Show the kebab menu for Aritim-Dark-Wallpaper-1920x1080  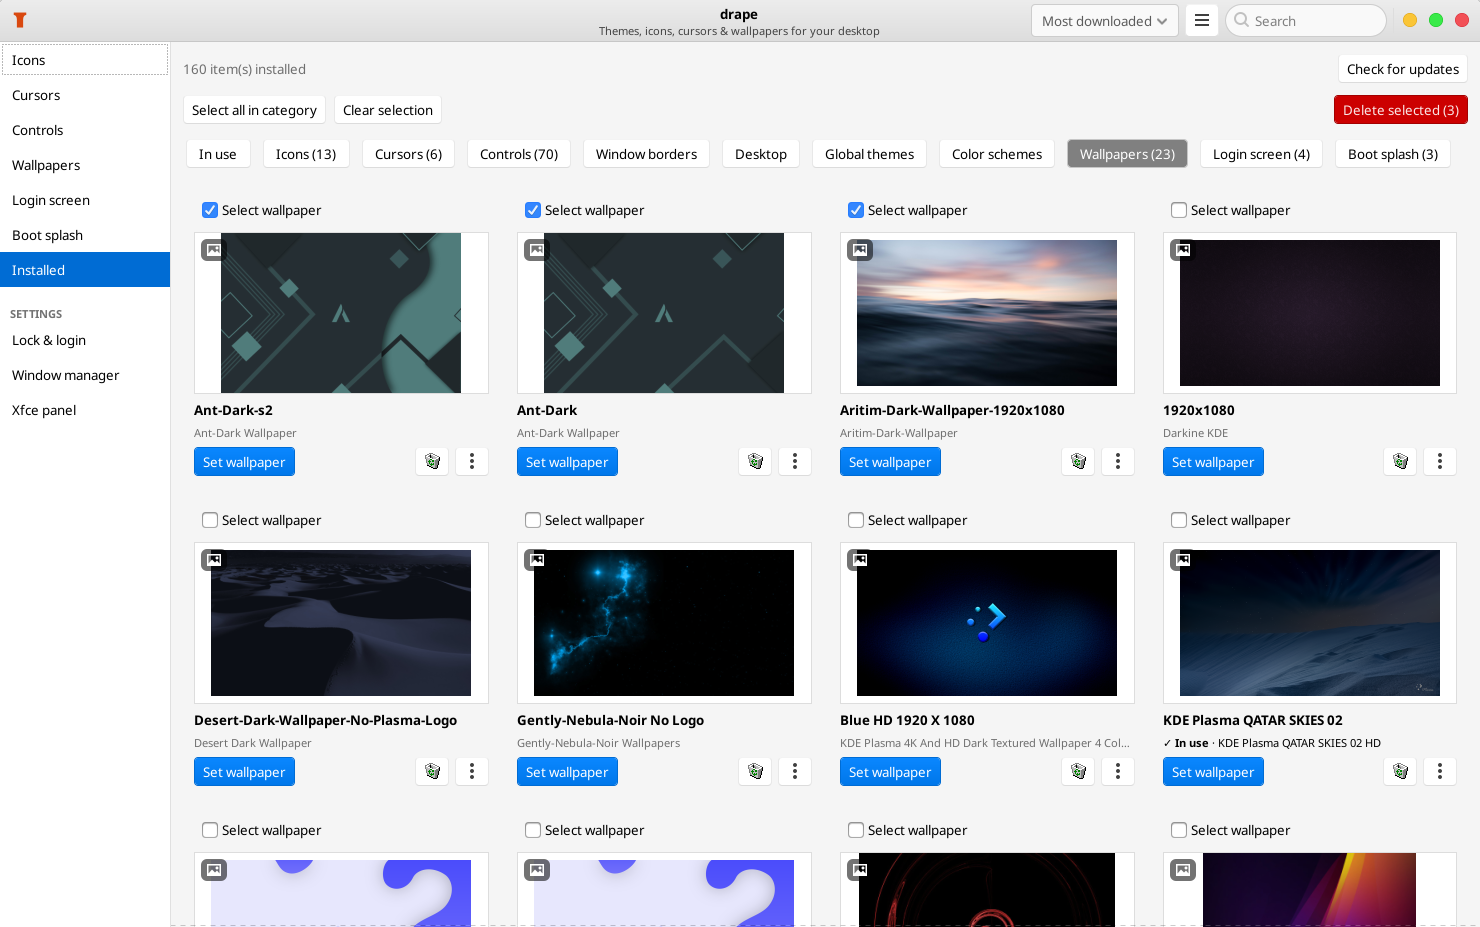click(1118, 462)
